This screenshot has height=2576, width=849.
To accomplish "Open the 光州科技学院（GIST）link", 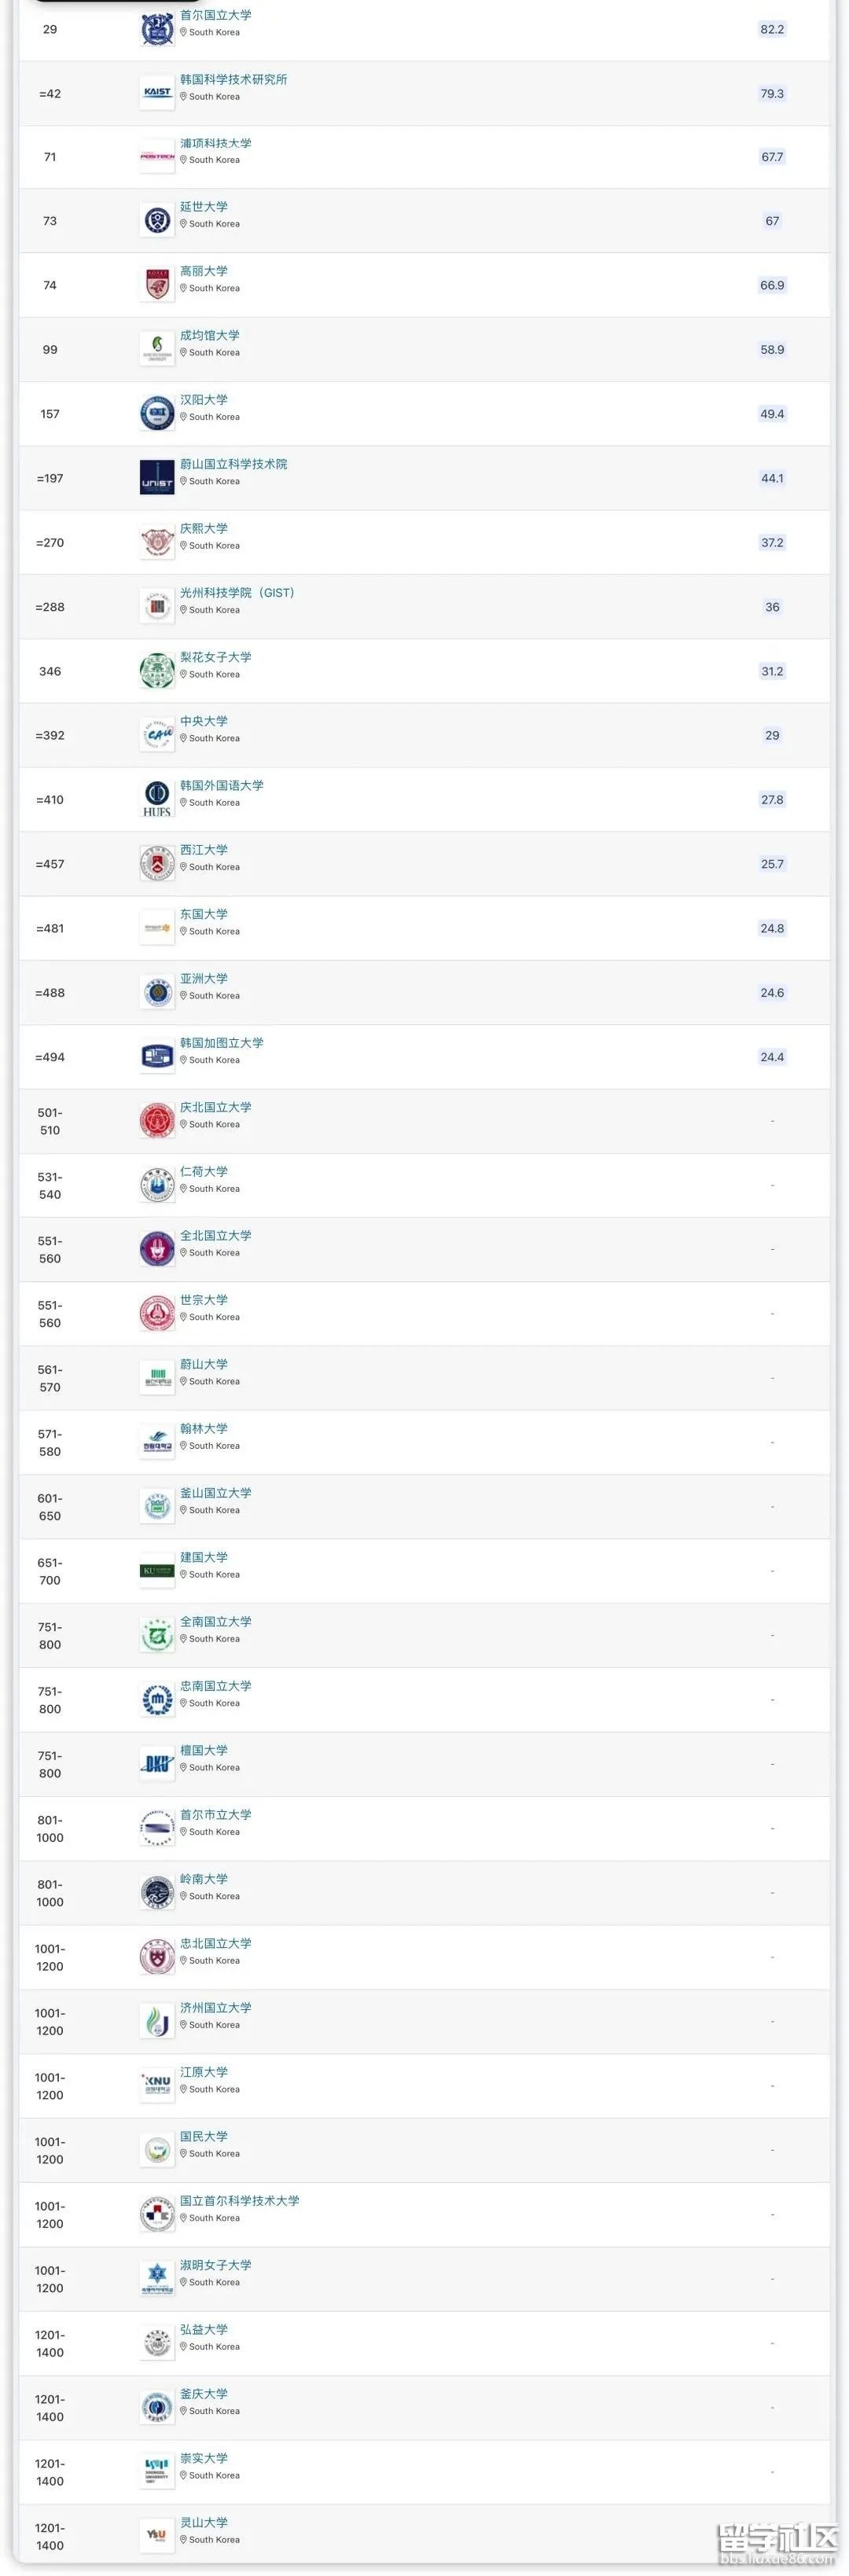I will click(x=237, y=593).
